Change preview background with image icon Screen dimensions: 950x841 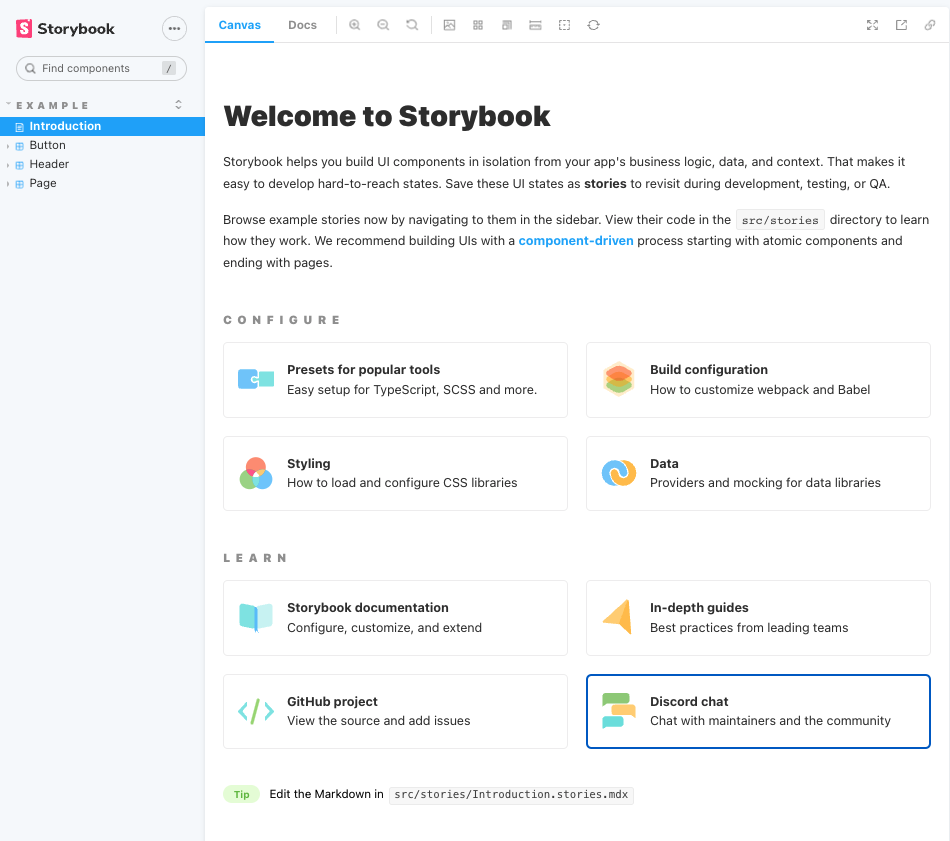(x=449, y=25)
